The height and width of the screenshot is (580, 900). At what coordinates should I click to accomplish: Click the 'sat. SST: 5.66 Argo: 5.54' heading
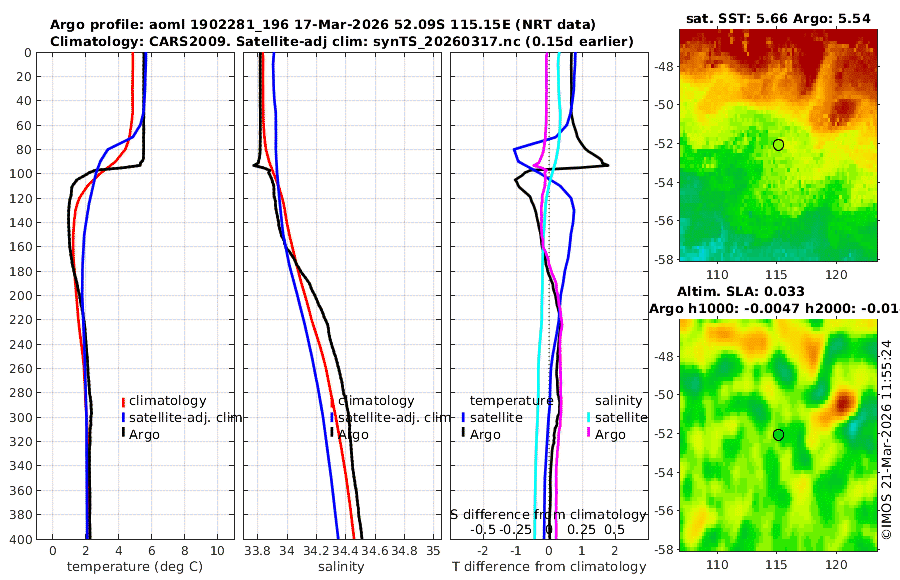click(x=778, y=19)
